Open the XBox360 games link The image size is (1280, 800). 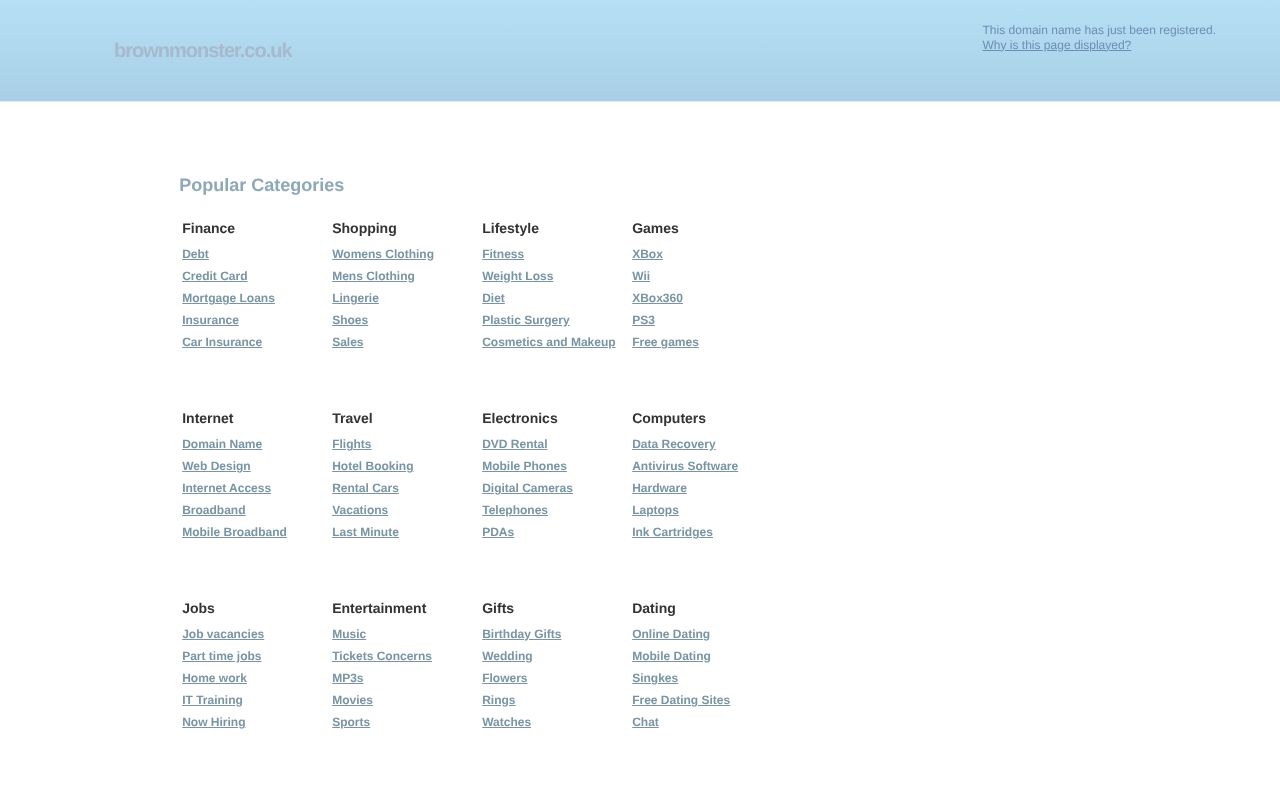coord(657,298)
